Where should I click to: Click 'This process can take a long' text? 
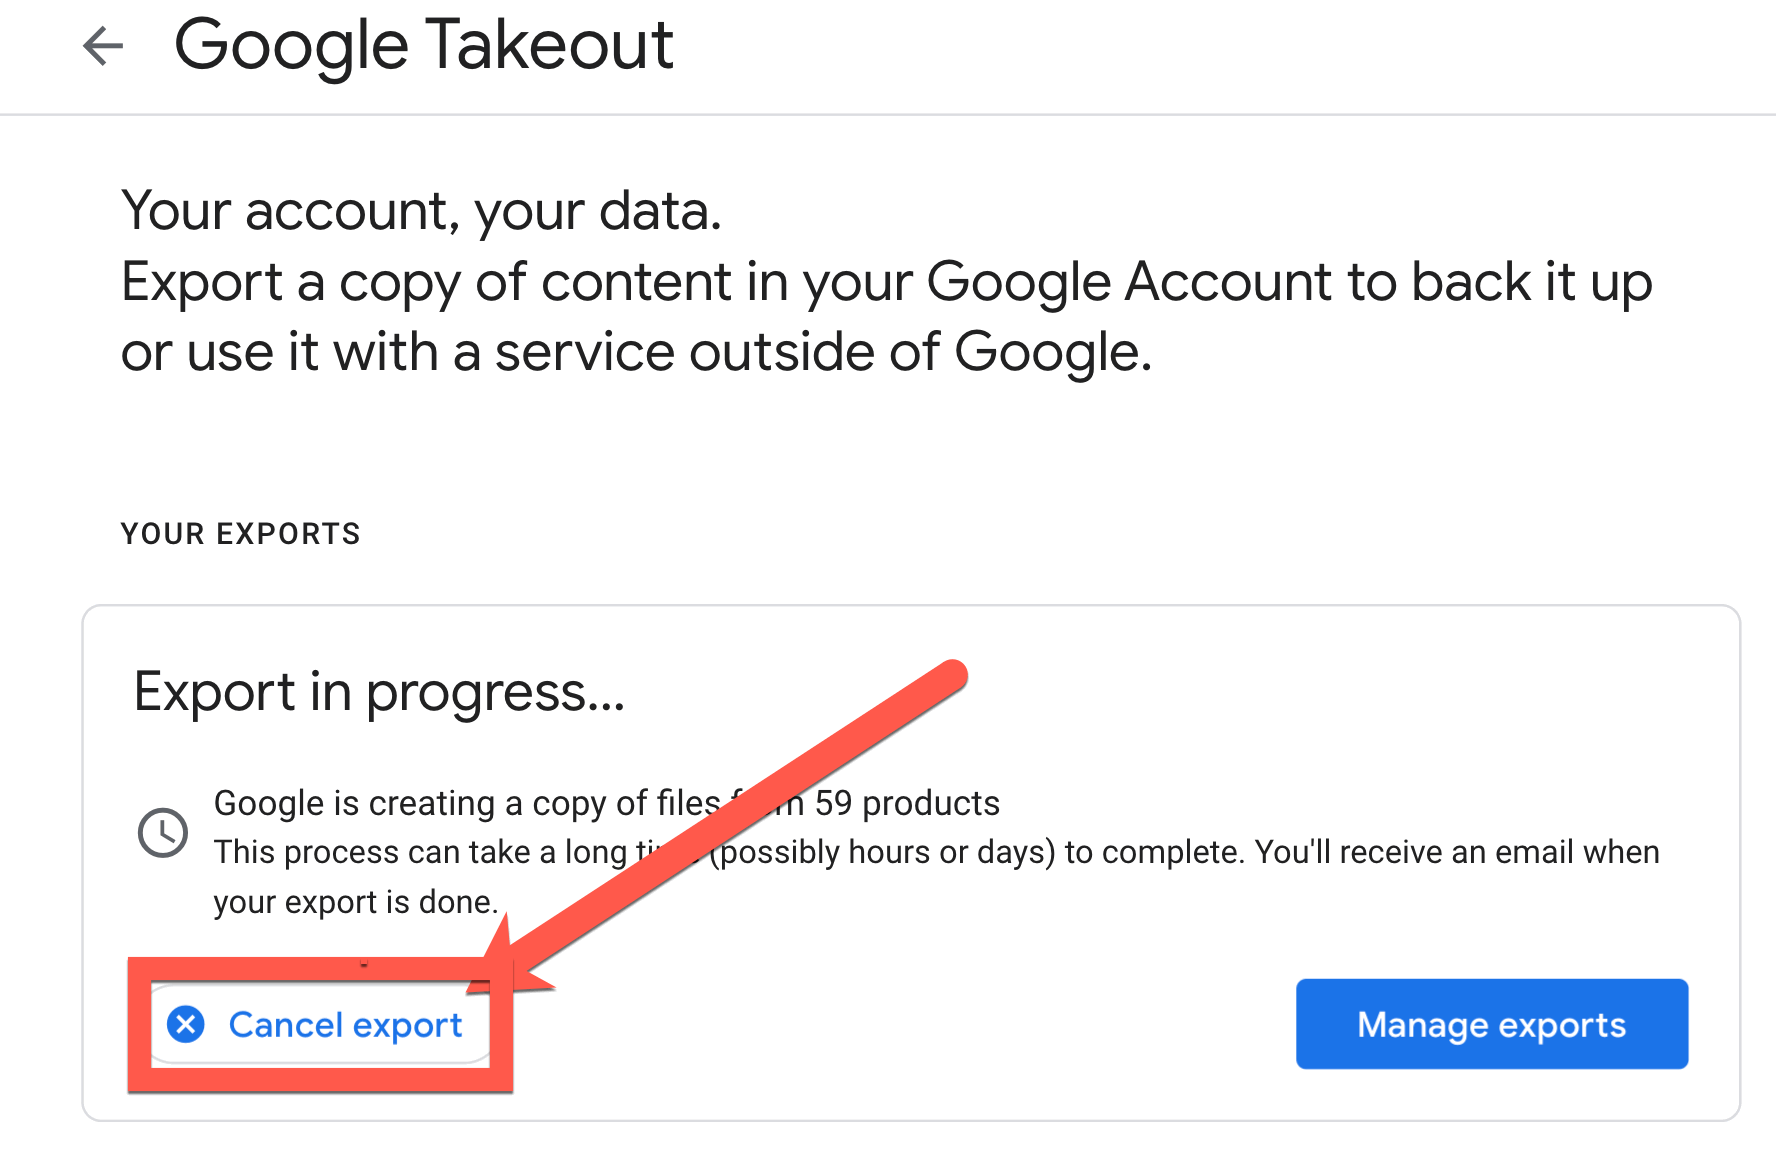[422, 852]
